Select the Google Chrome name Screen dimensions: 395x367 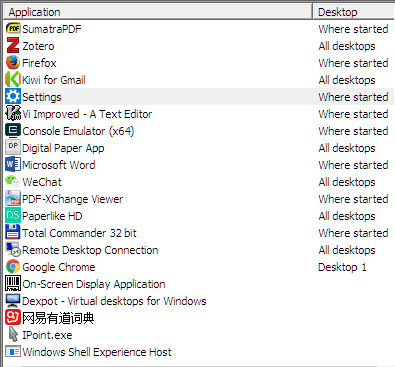point(59,267)
